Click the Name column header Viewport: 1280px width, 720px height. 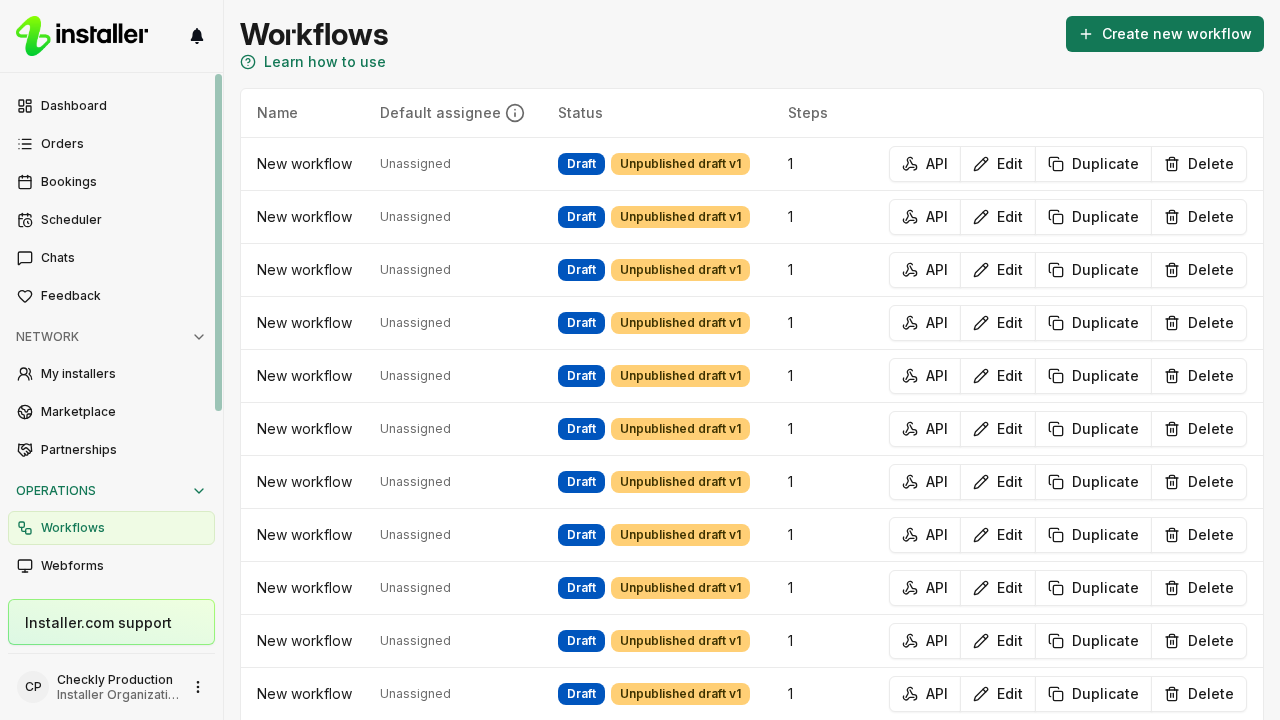pyautogui.click(x=277, y=113)
